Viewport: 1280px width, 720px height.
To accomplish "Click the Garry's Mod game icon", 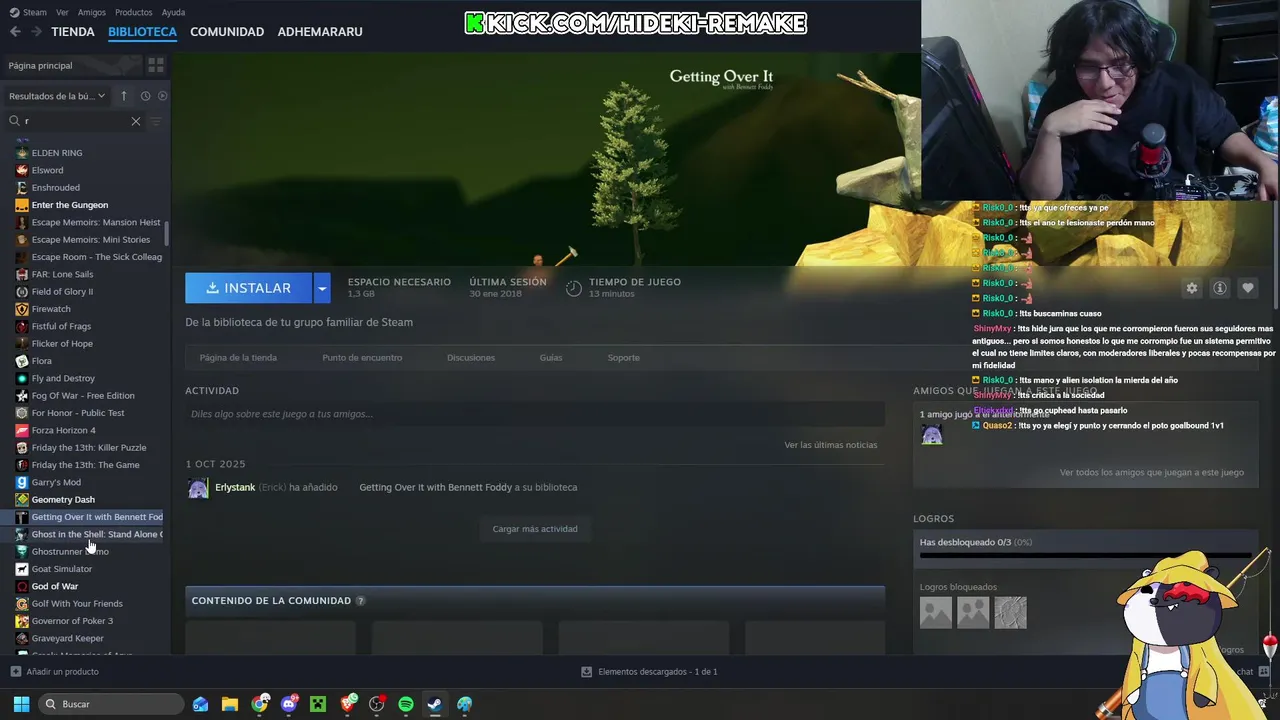I will [22, 482].
